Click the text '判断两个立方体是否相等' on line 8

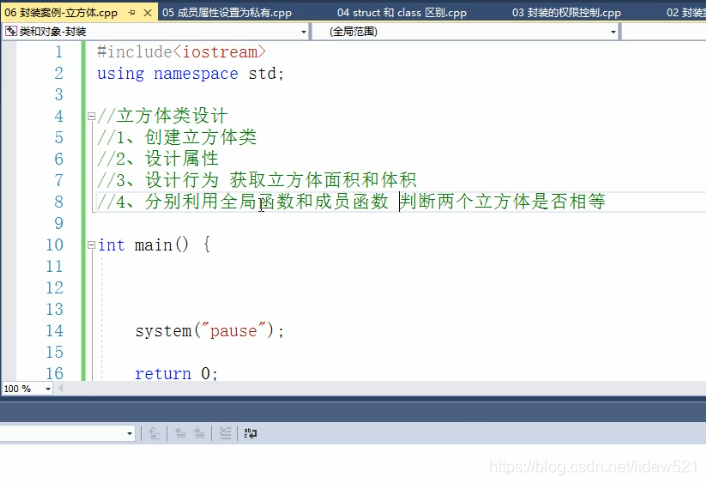click(x=503, y=201)
